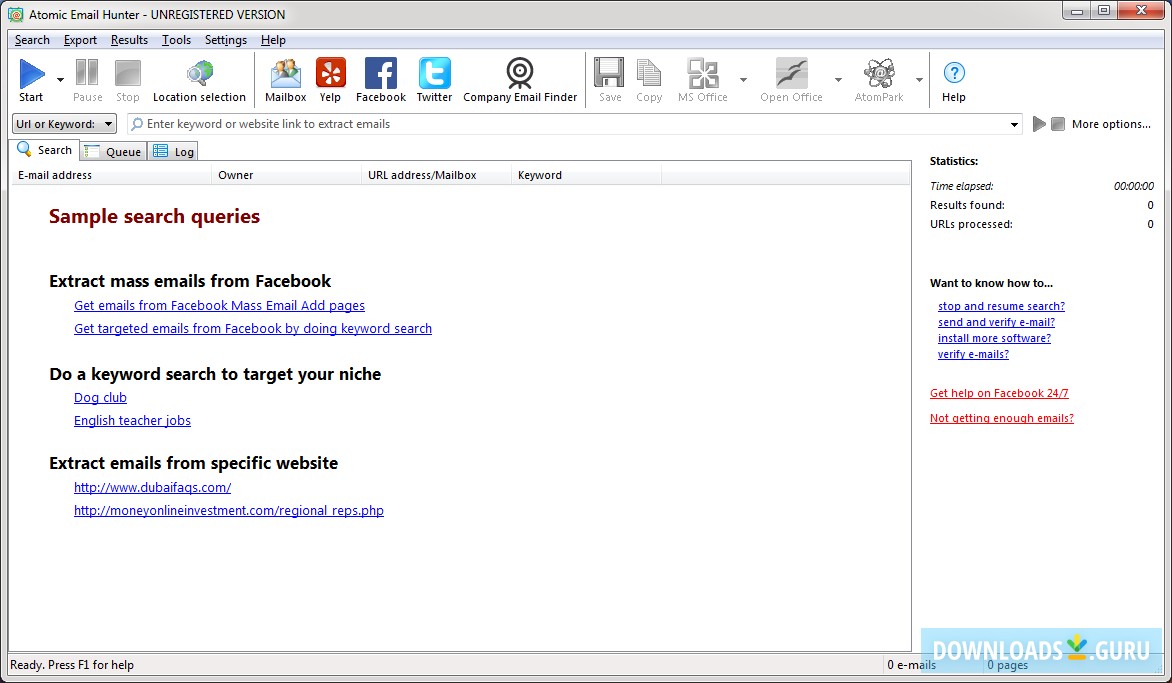1172x683 pixels.
Task: Click the small stop square near More options
Action: coord(1058,124)
